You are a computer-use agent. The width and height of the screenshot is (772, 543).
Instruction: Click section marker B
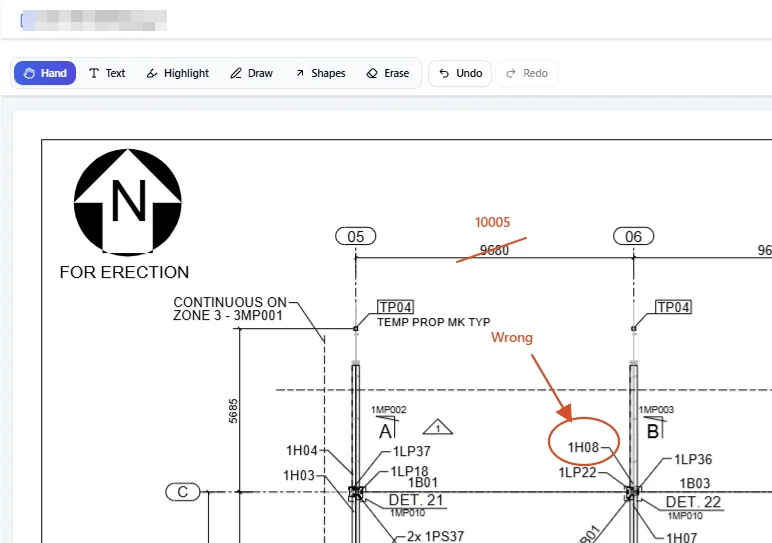click(x=652, y=431)
